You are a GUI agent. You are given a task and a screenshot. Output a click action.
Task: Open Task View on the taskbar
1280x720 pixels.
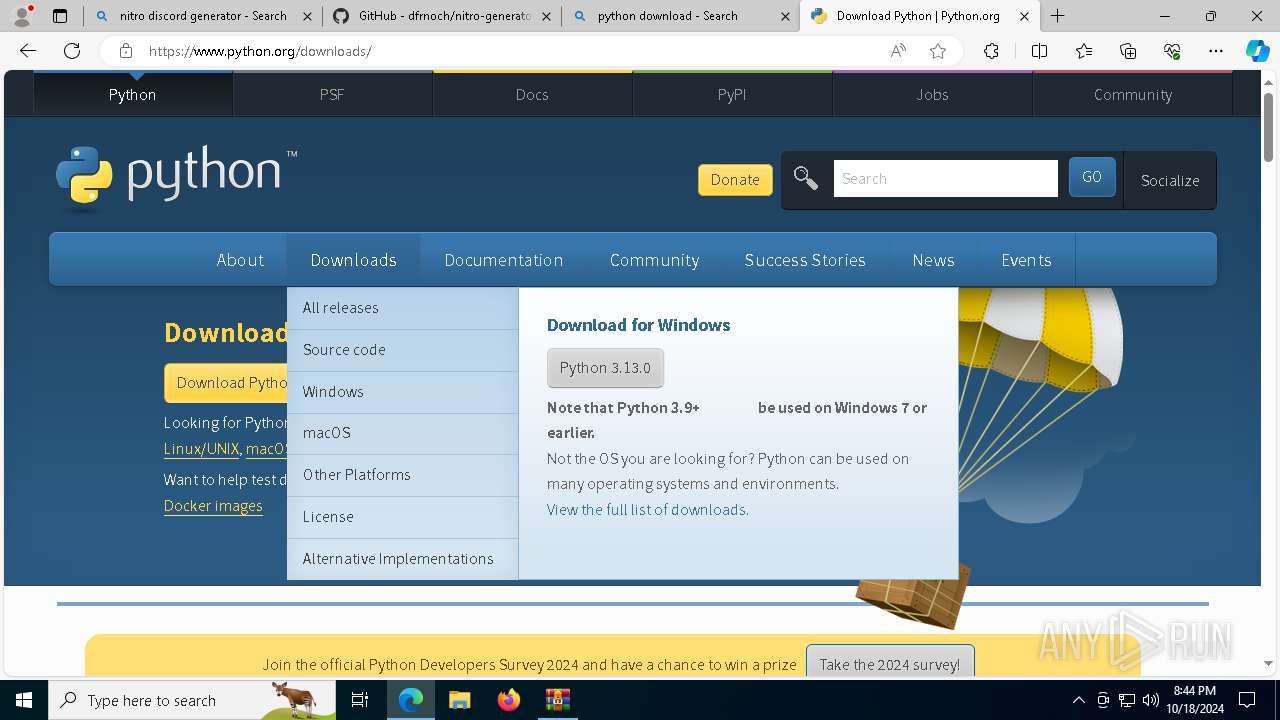(360, 700)
